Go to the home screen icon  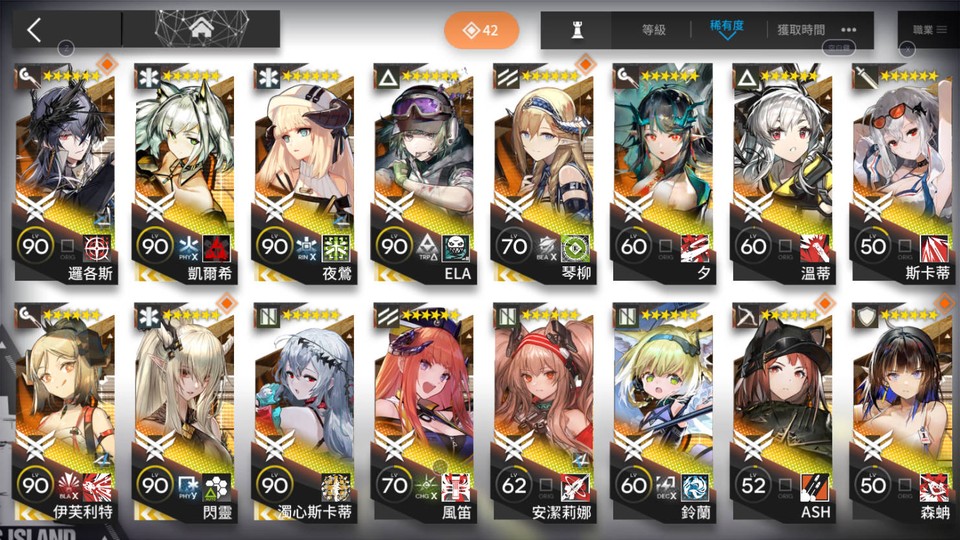pos(201,28)
